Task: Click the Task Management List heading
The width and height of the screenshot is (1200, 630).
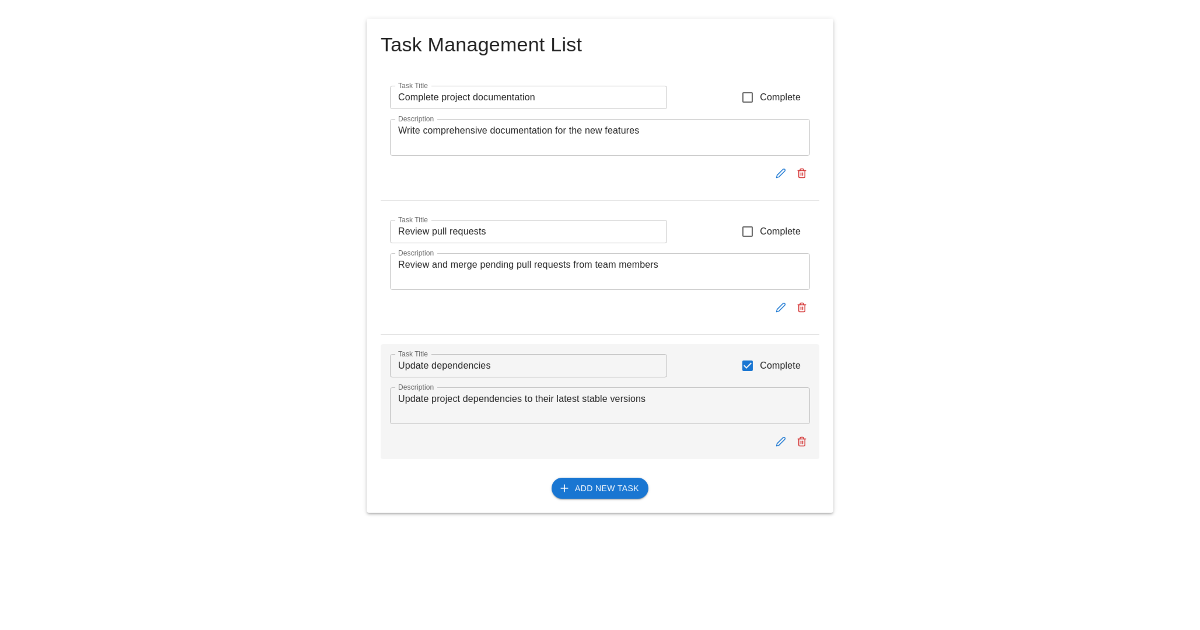Action: tap(481, 45)
